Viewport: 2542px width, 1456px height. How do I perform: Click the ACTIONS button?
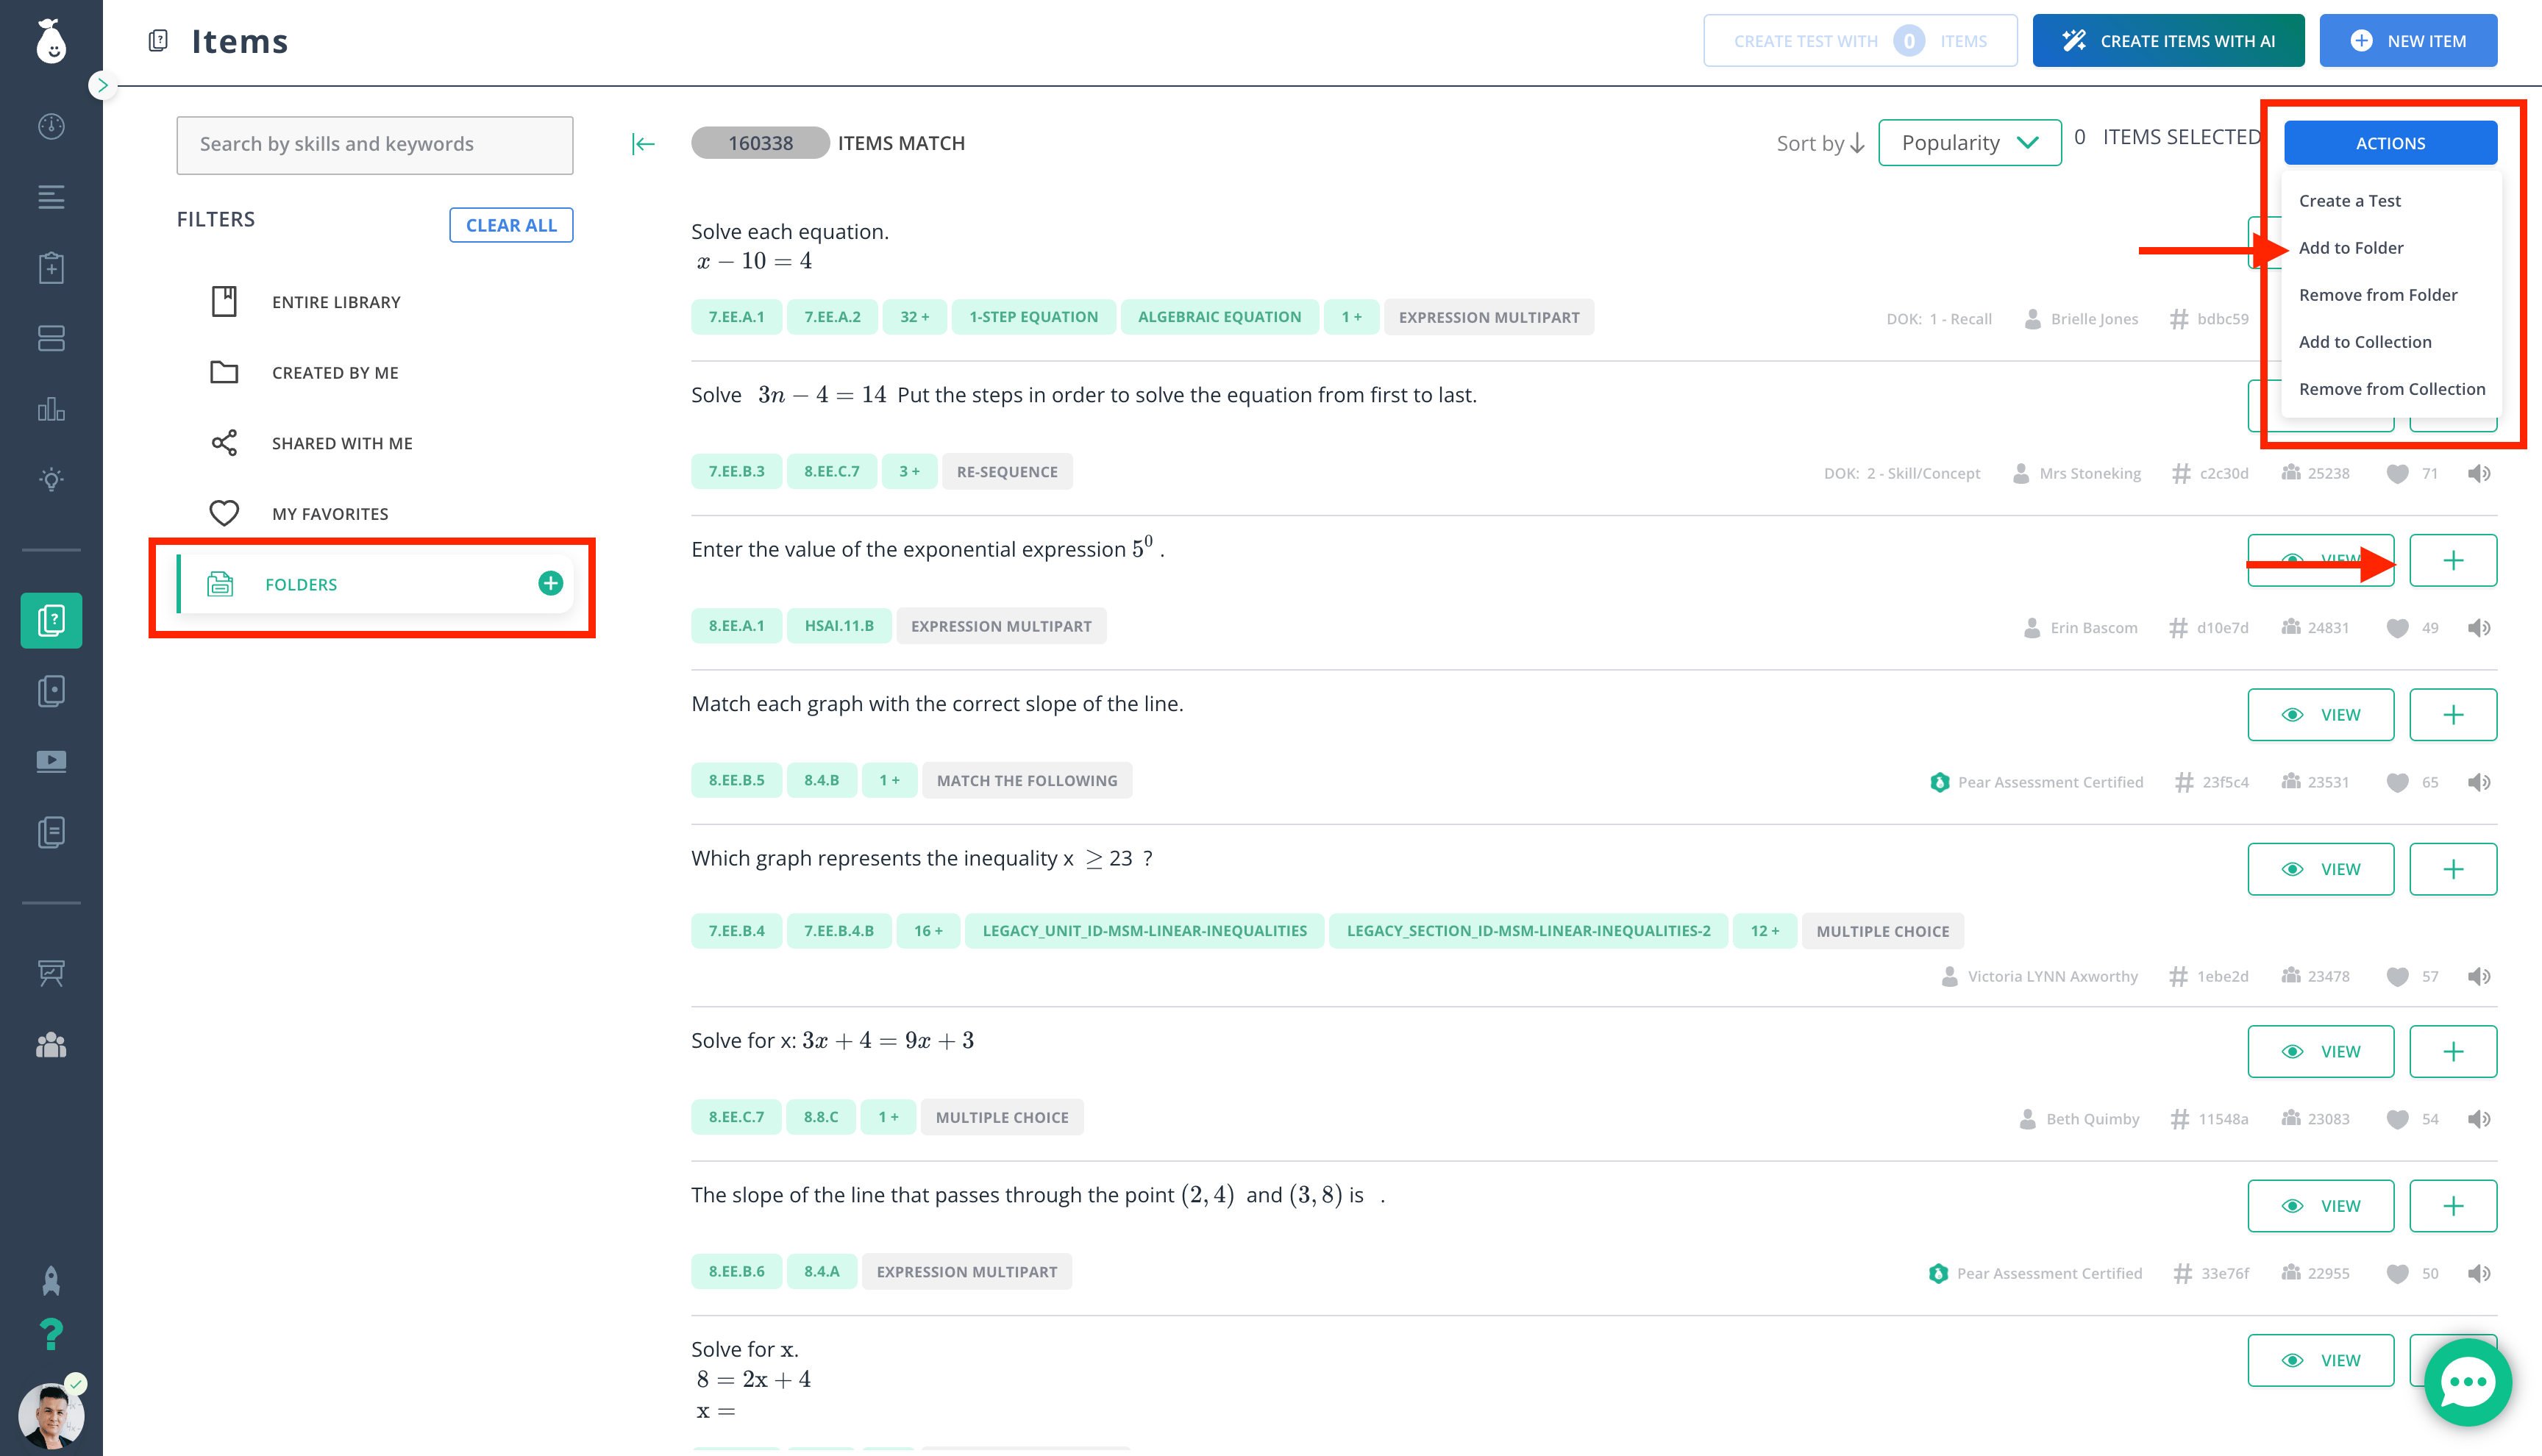(x=2390, y=143)
